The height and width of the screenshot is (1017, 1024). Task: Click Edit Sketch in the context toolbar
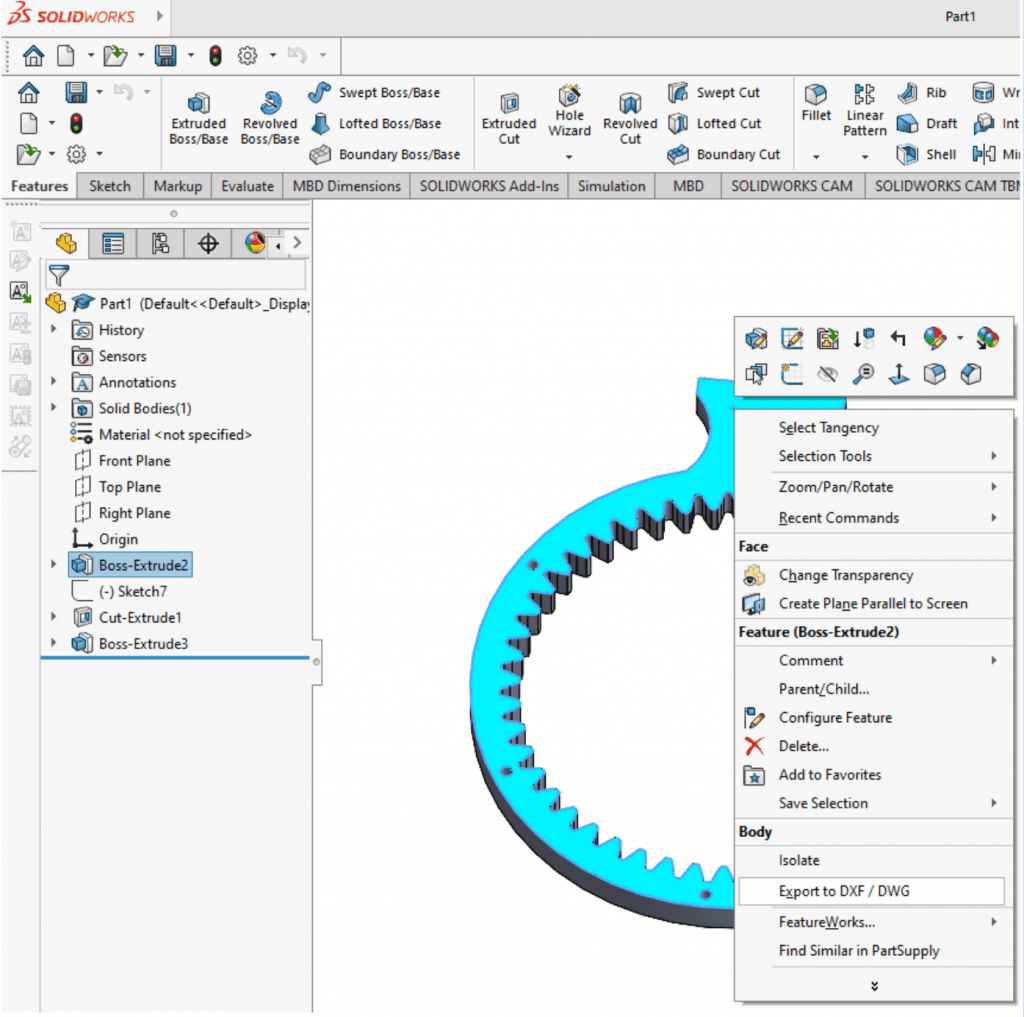pyautogui.click(x=793, y=338)
